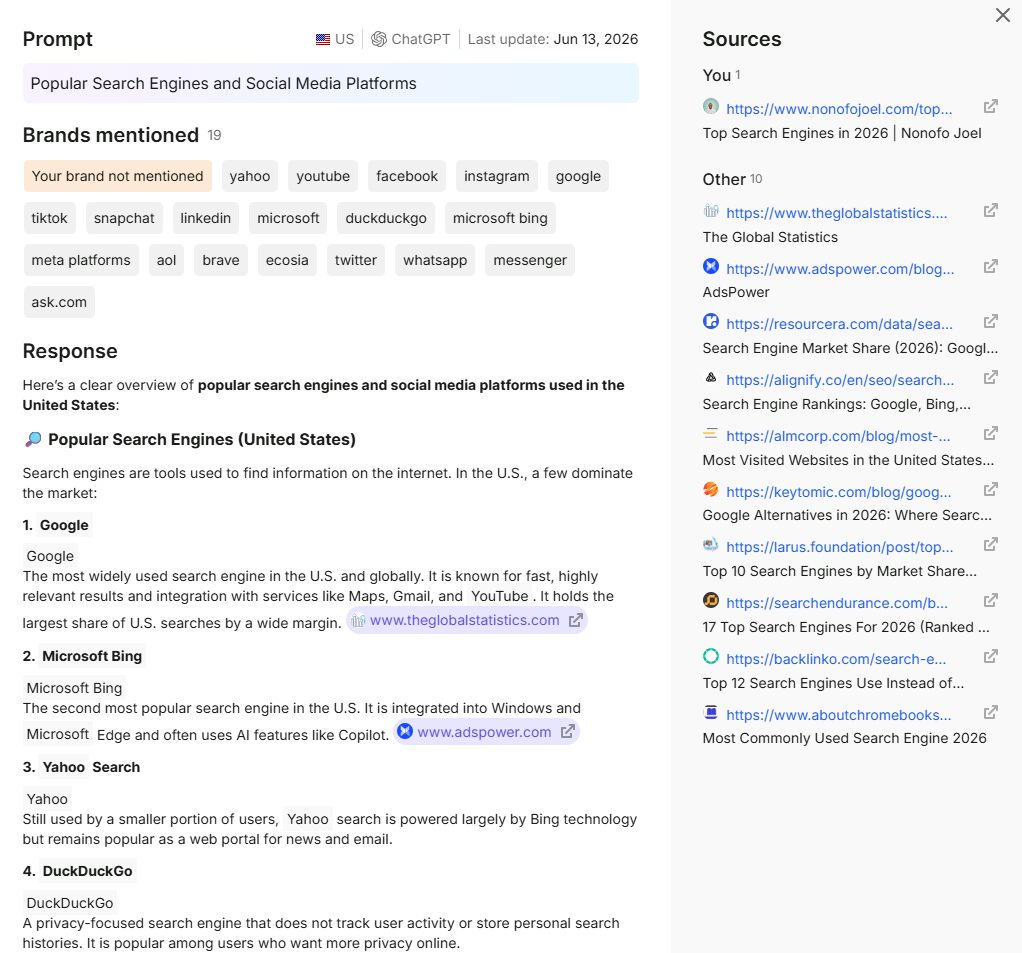Open external link icon for keytomic.com source
This screenshot has width=1022, height=953.
991,490
